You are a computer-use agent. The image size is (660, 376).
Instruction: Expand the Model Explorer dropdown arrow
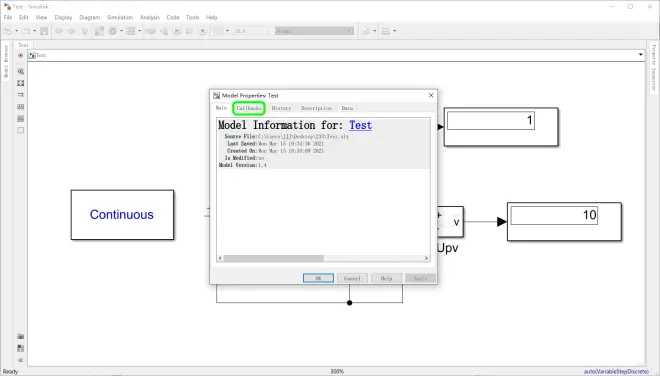pos(139,31)
